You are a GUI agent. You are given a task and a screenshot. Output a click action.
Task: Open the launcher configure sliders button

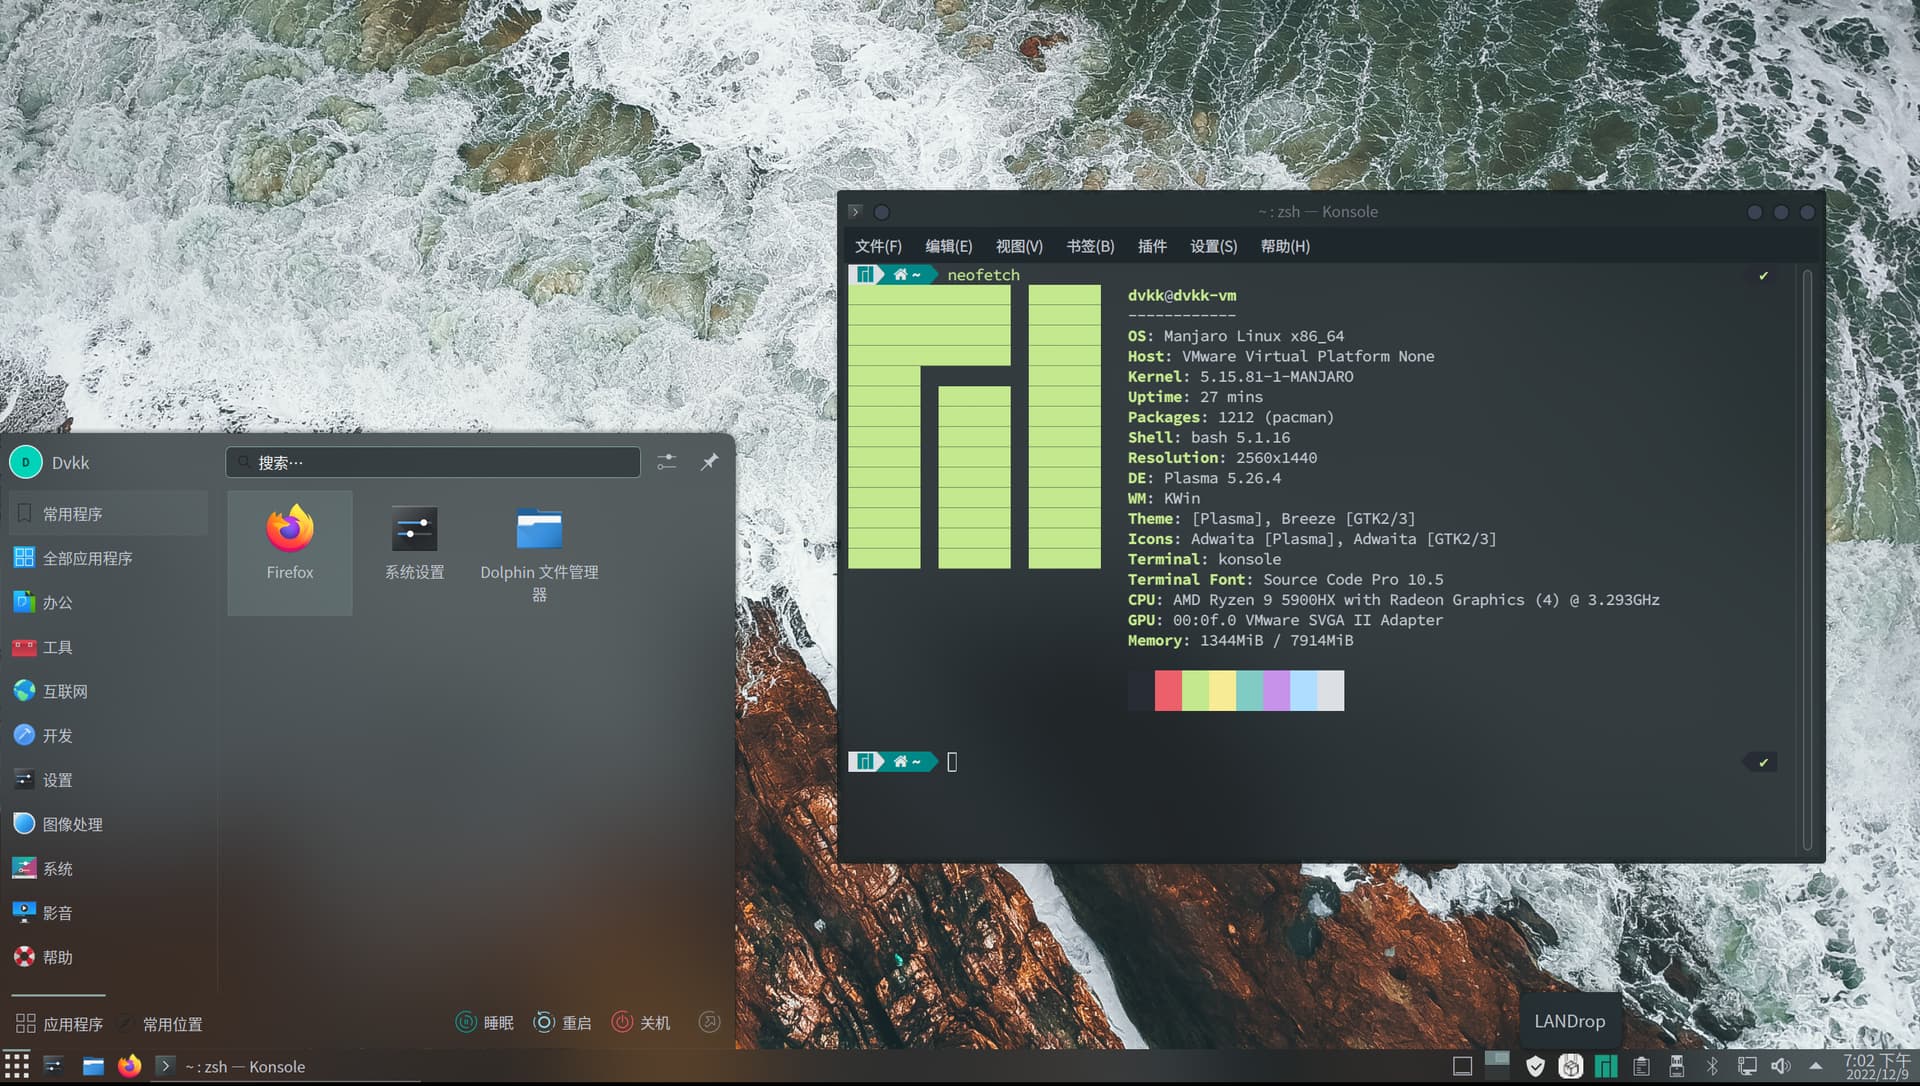[x=667, y=461]
